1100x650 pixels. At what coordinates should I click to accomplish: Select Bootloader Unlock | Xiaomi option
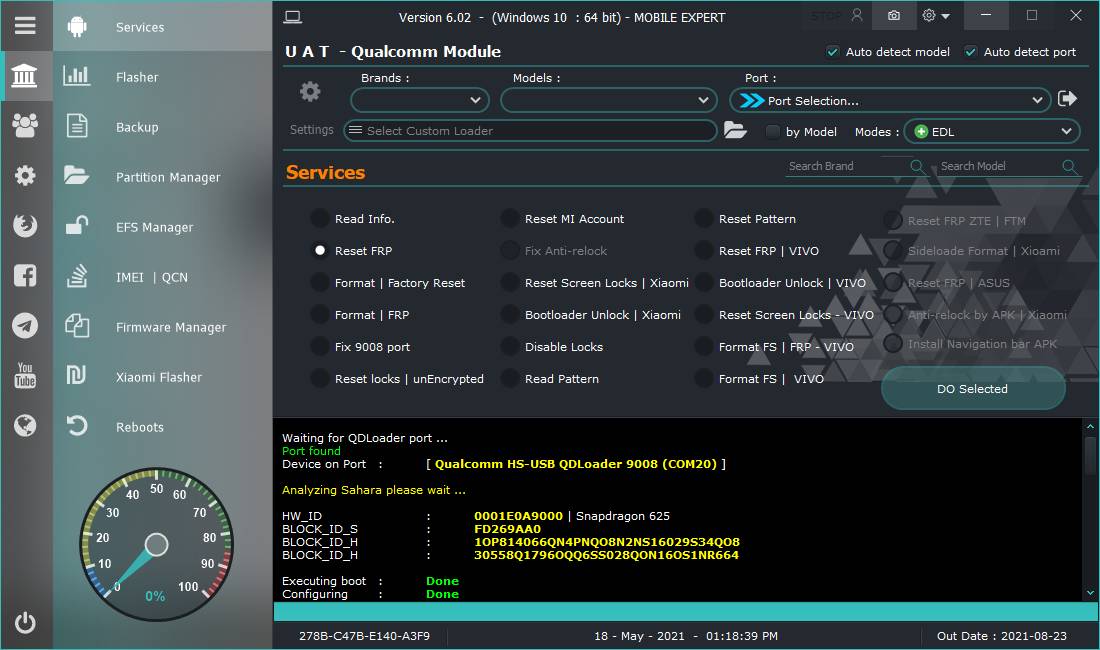coord(510,315)
